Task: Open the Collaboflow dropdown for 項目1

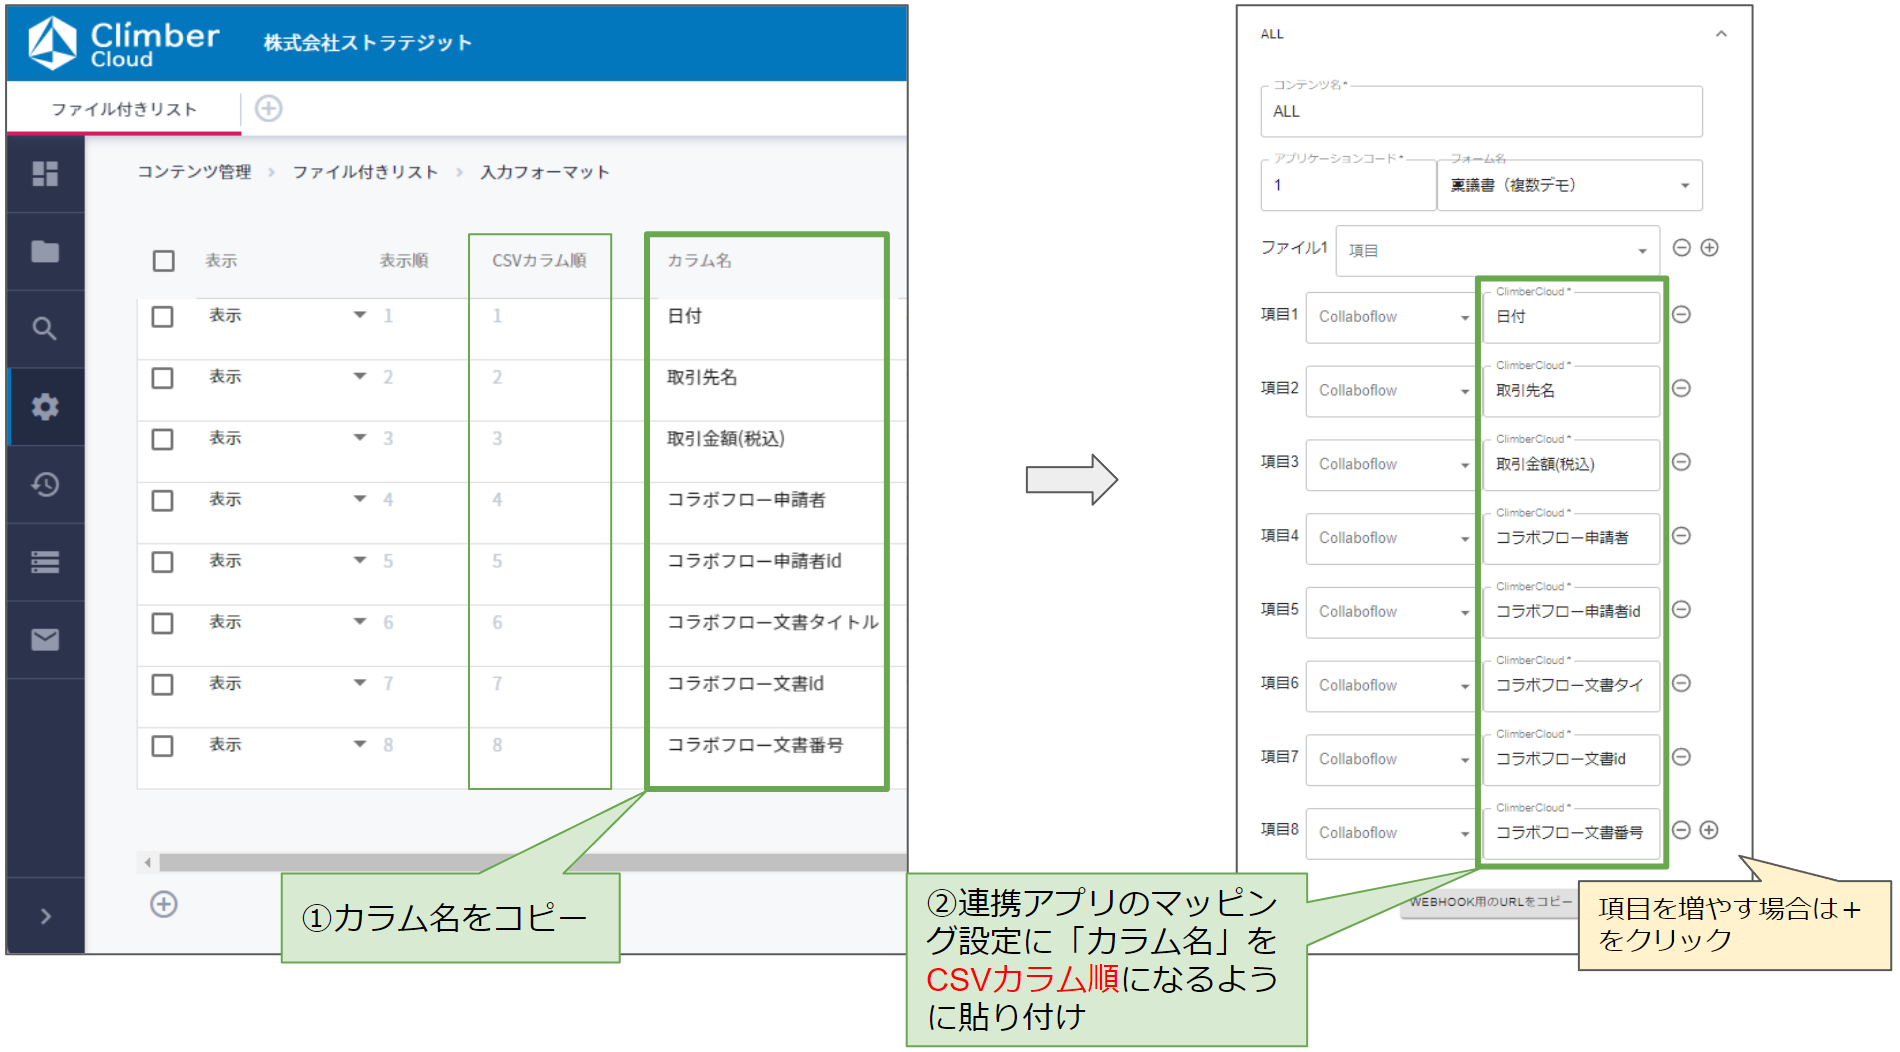Action: [x=1392, y=317]
